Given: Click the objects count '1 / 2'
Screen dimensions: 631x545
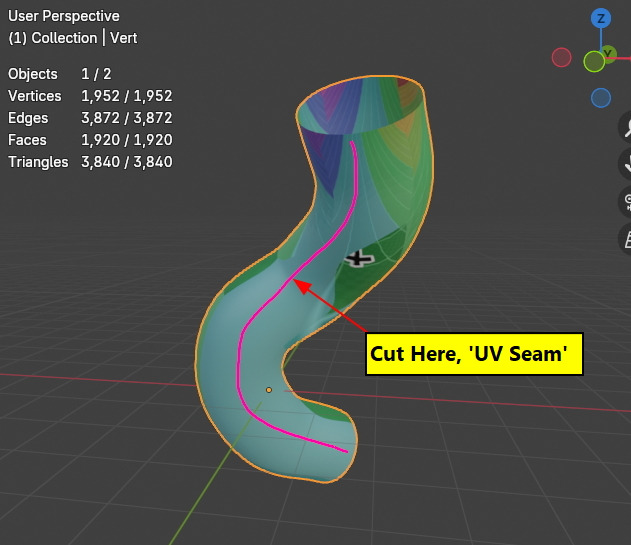Looking at the screenshot, I should (96, 74).
